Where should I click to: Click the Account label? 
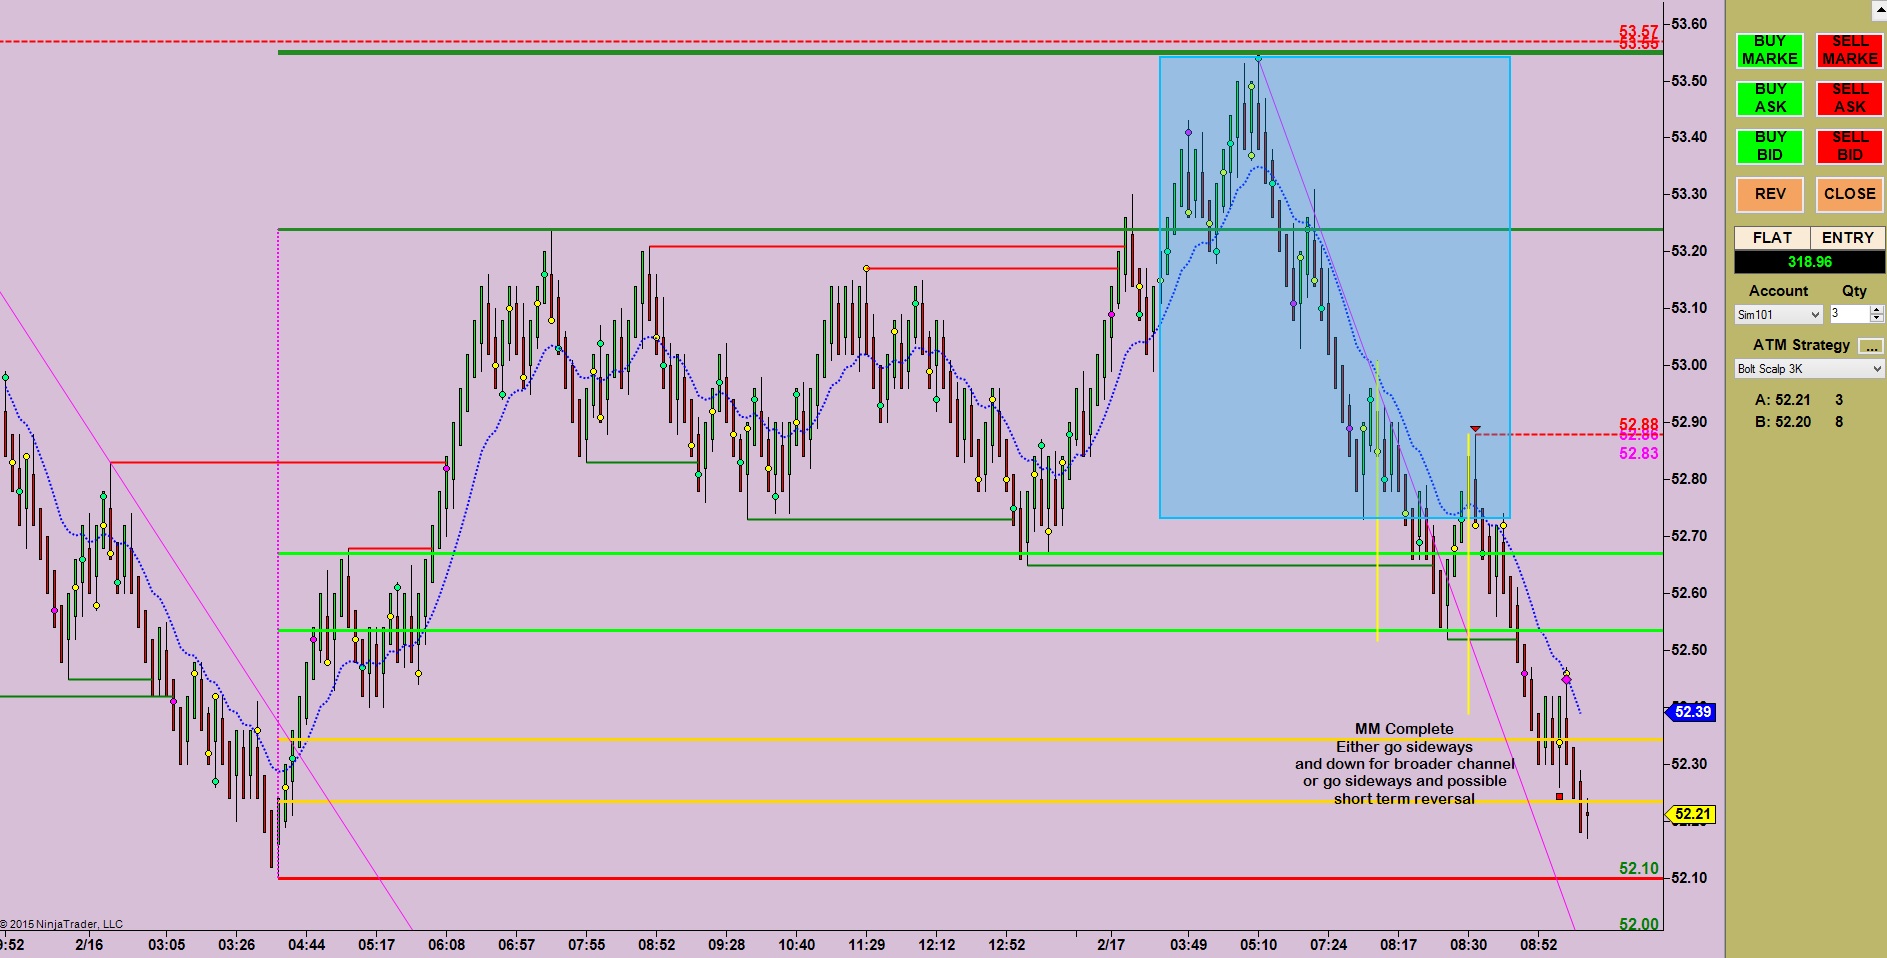click(x=1778, y=291)
